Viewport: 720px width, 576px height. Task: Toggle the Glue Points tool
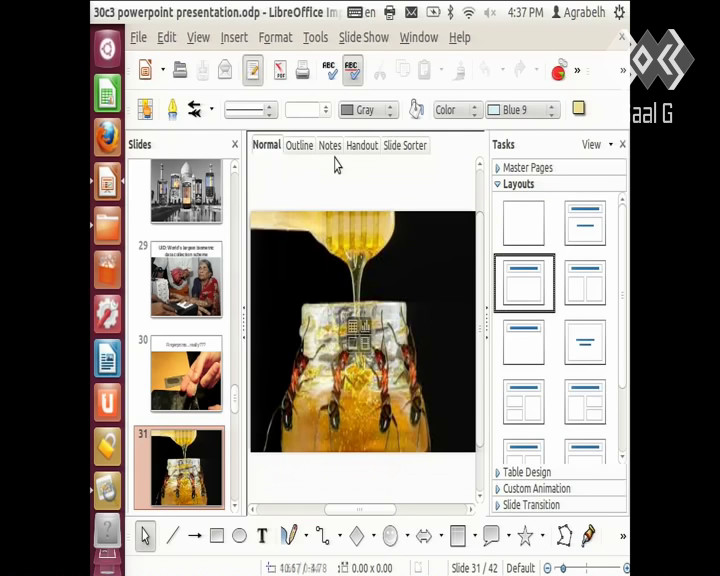click(588, 536)
